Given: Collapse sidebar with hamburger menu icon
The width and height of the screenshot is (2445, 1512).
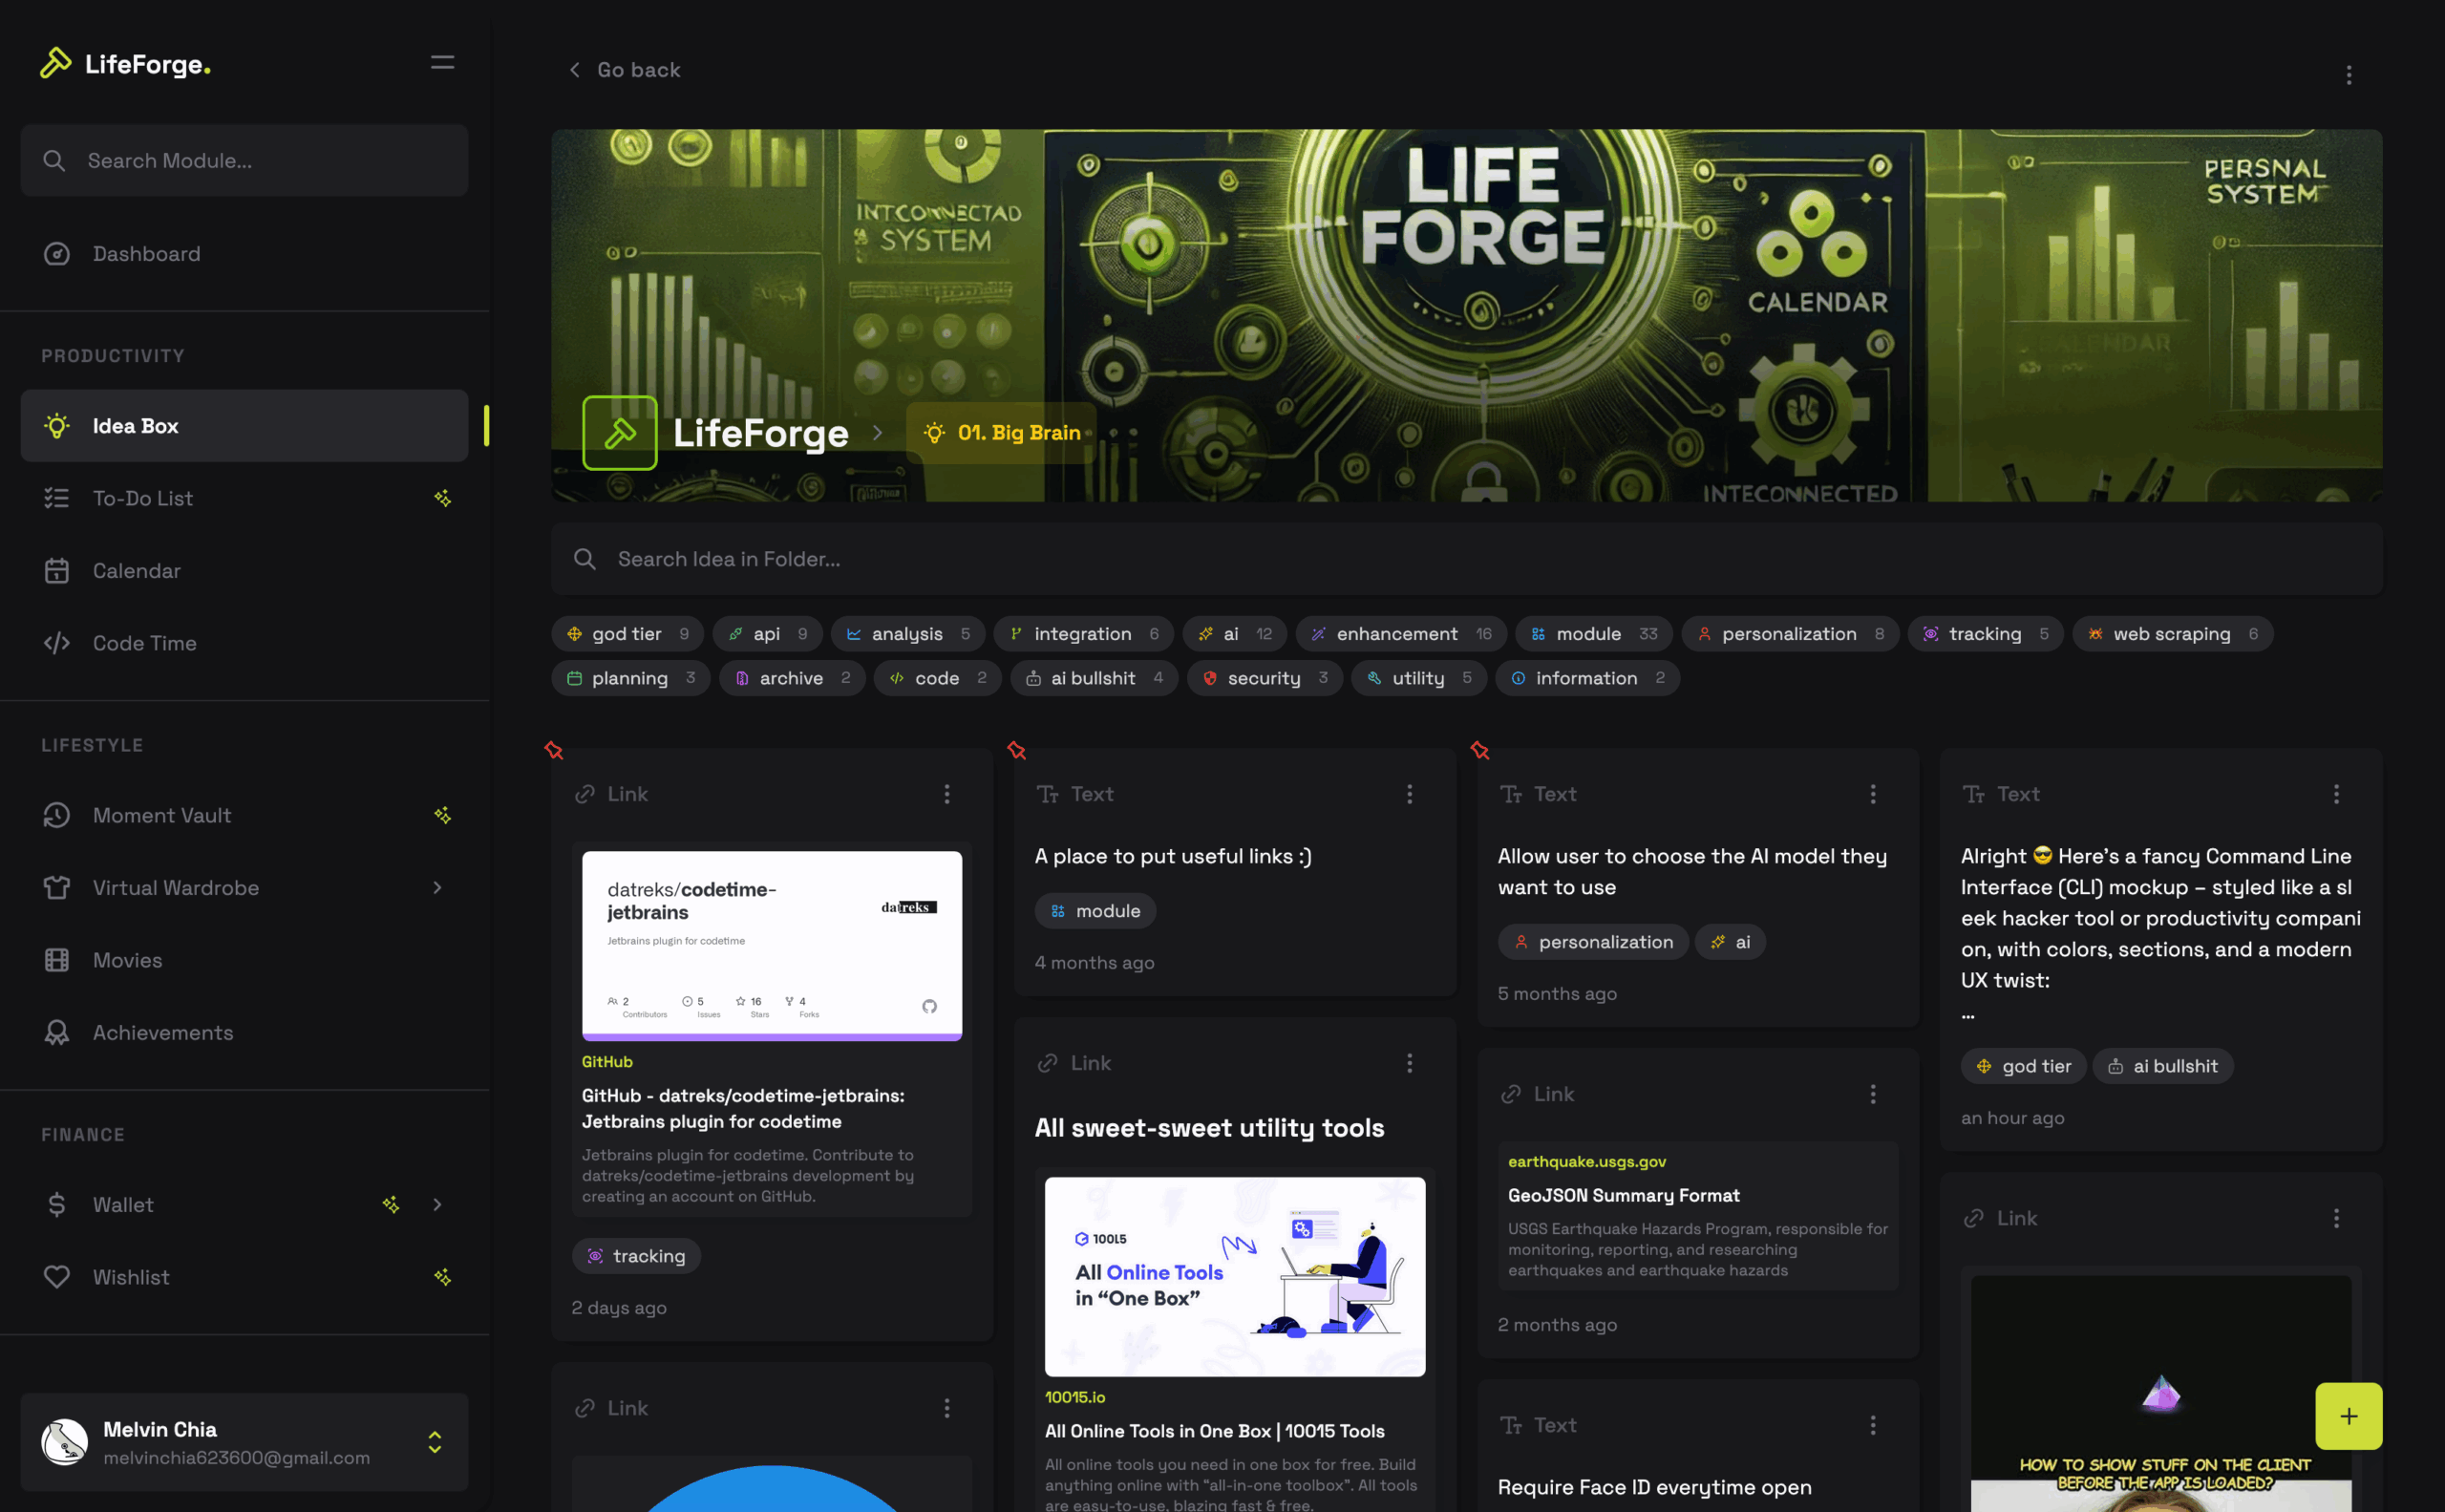Looking at the screenshot, I should [x=442, y=63].
